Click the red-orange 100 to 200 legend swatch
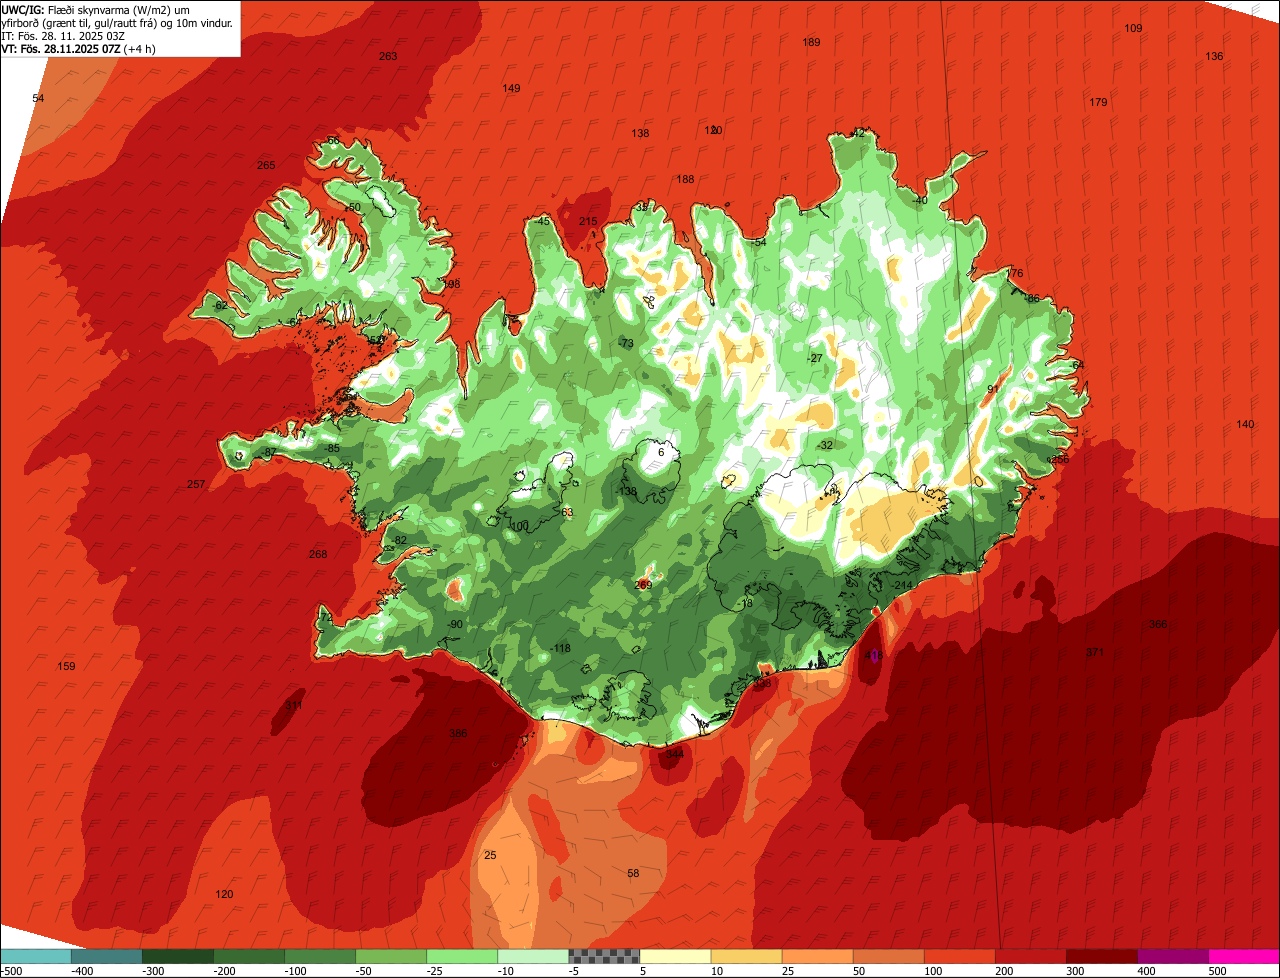This screenshot has height=978, width=1280. 959,956
